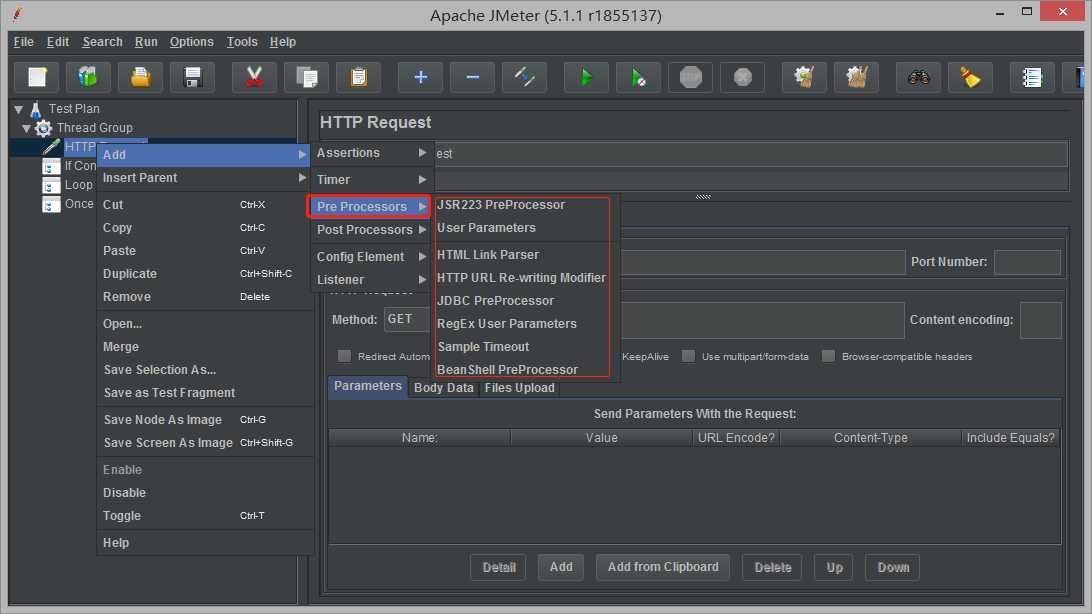The image size is (1092, 614).
Task: Collapse the Thread Group tree node
Action: coord(26,128)
